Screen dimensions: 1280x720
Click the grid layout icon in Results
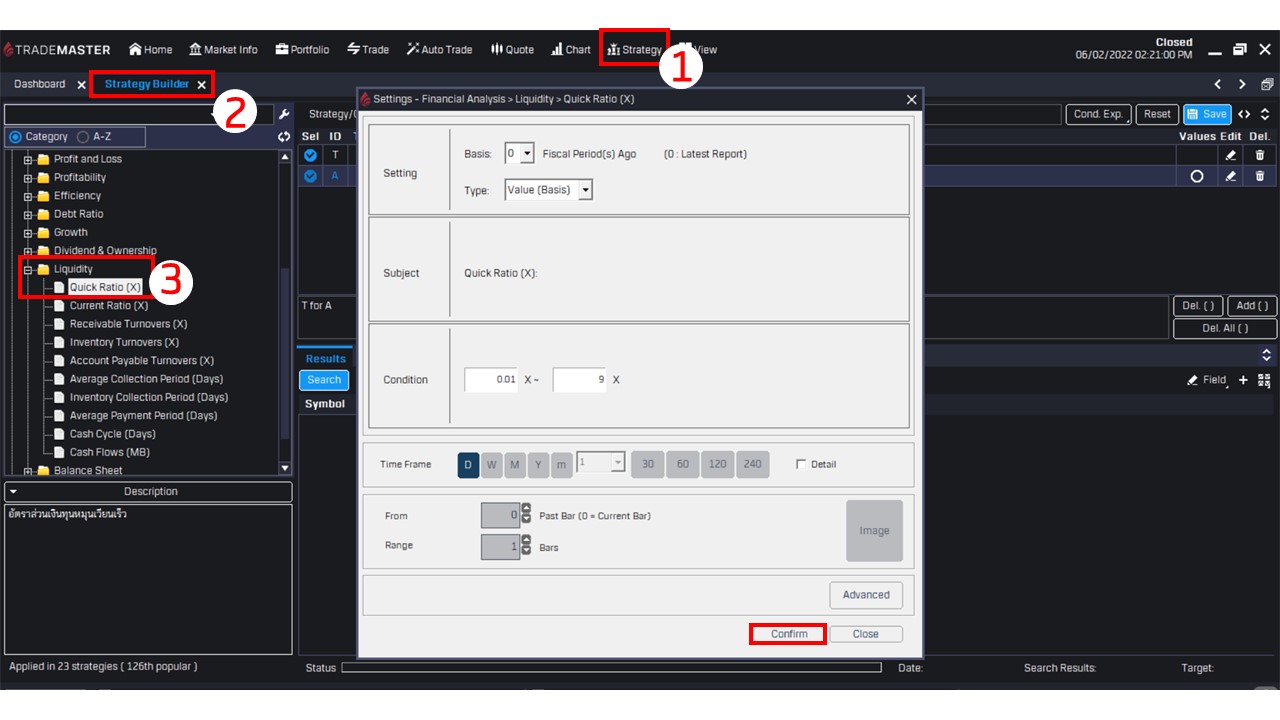pos(1264,380)
